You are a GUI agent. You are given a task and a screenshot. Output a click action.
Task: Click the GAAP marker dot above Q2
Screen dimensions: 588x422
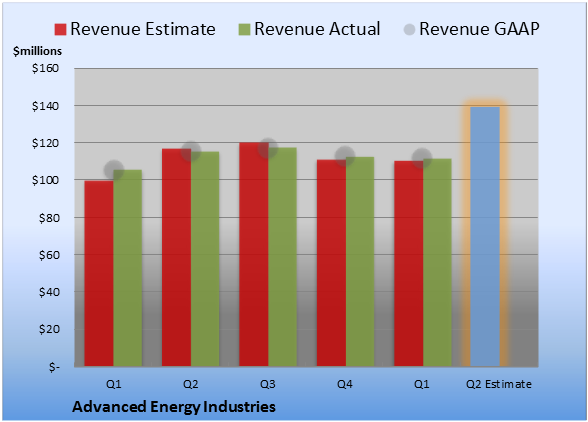tap(191, 152)
